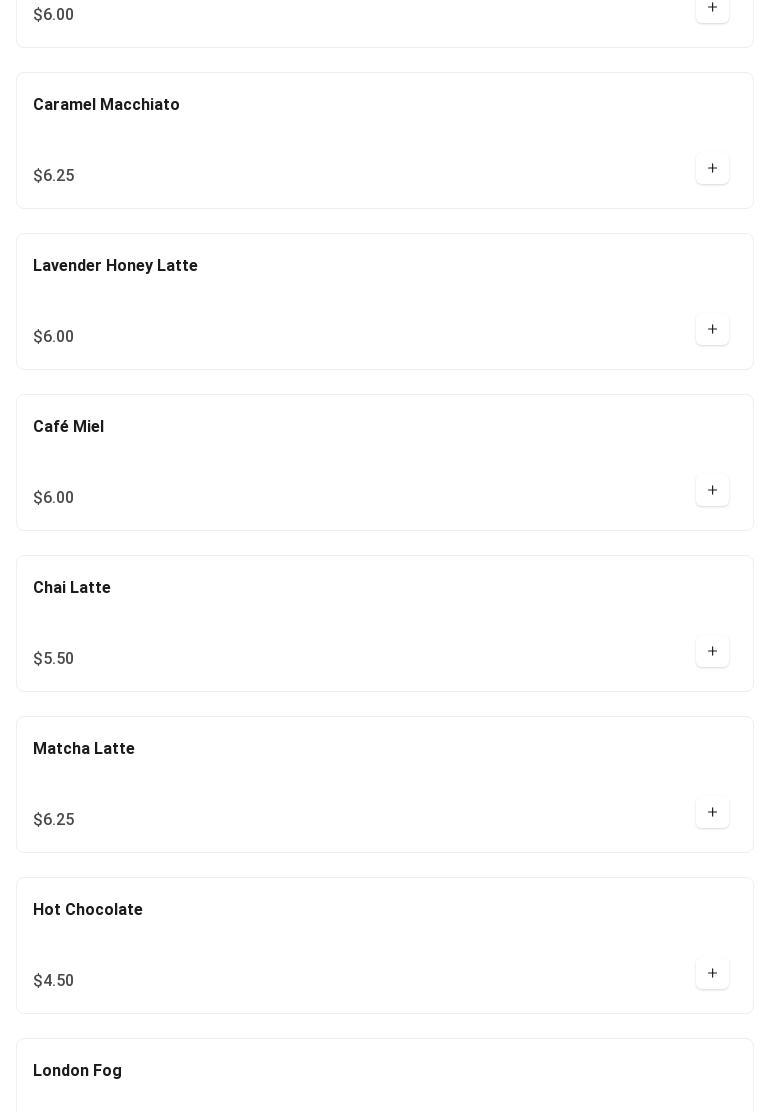Click the partially visible plus button at top
This screenshot has width=770, height=1112.
[x=712, y=10]
